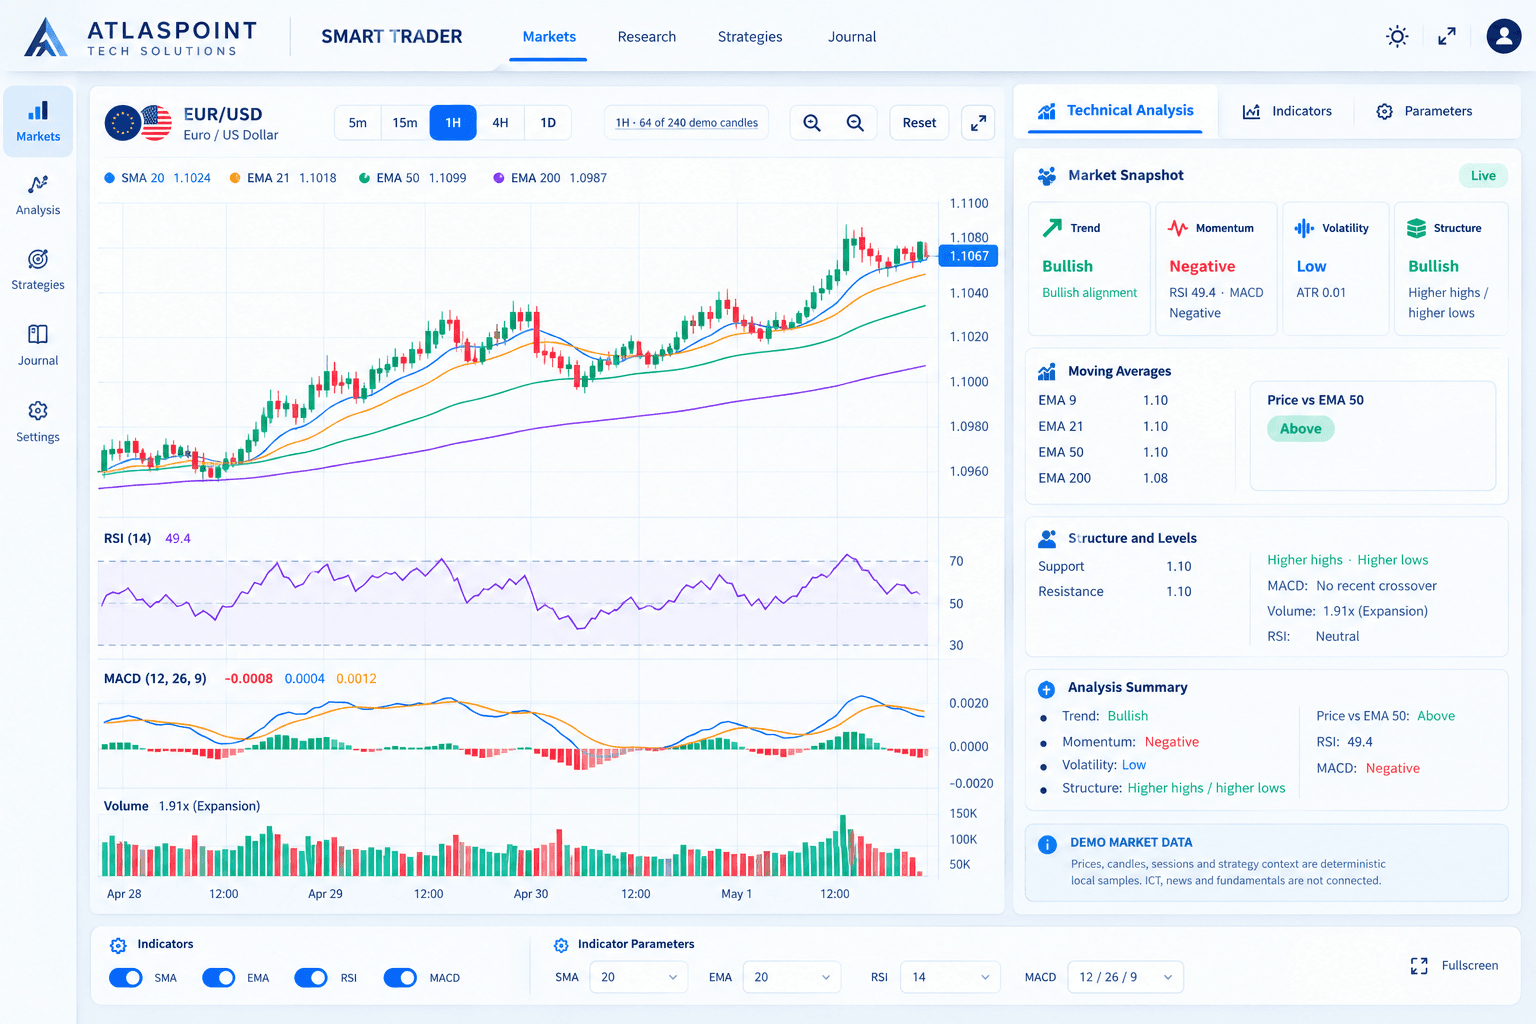The height and width of the screenshot is (1024, 1536).
Task: Click the Live status badge
Action: click(1483, 176)
